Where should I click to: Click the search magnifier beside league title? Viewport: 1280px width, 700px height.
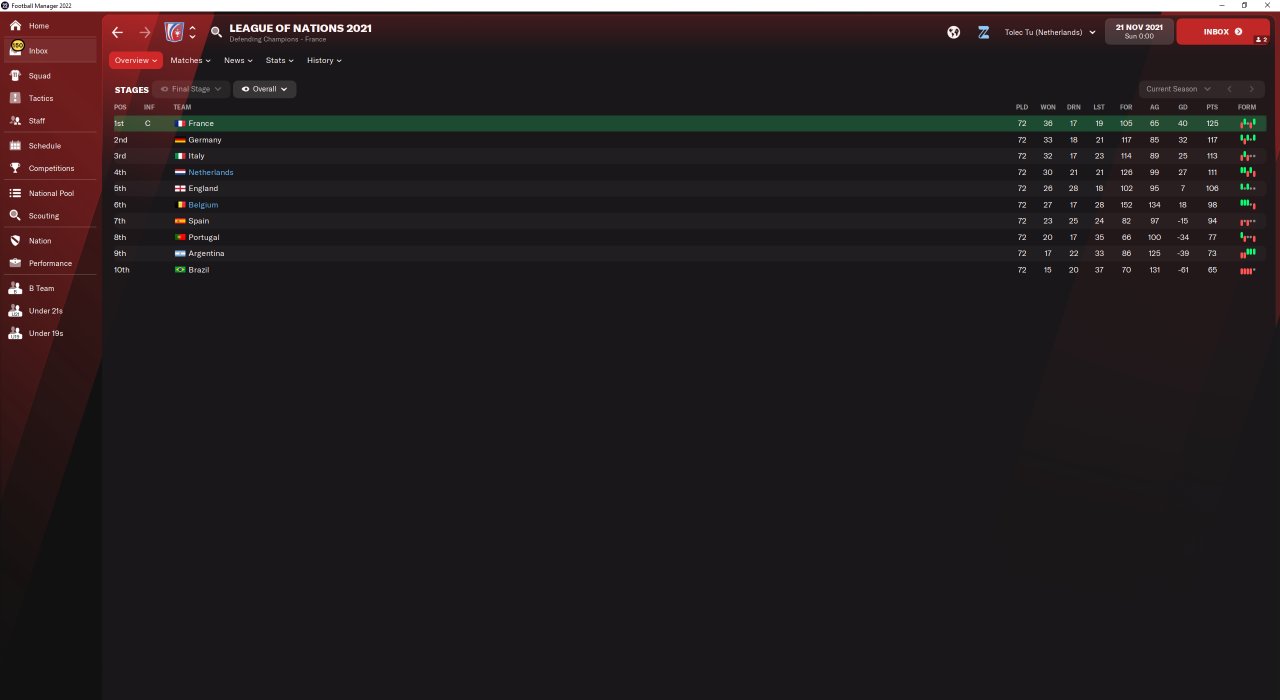216,32
